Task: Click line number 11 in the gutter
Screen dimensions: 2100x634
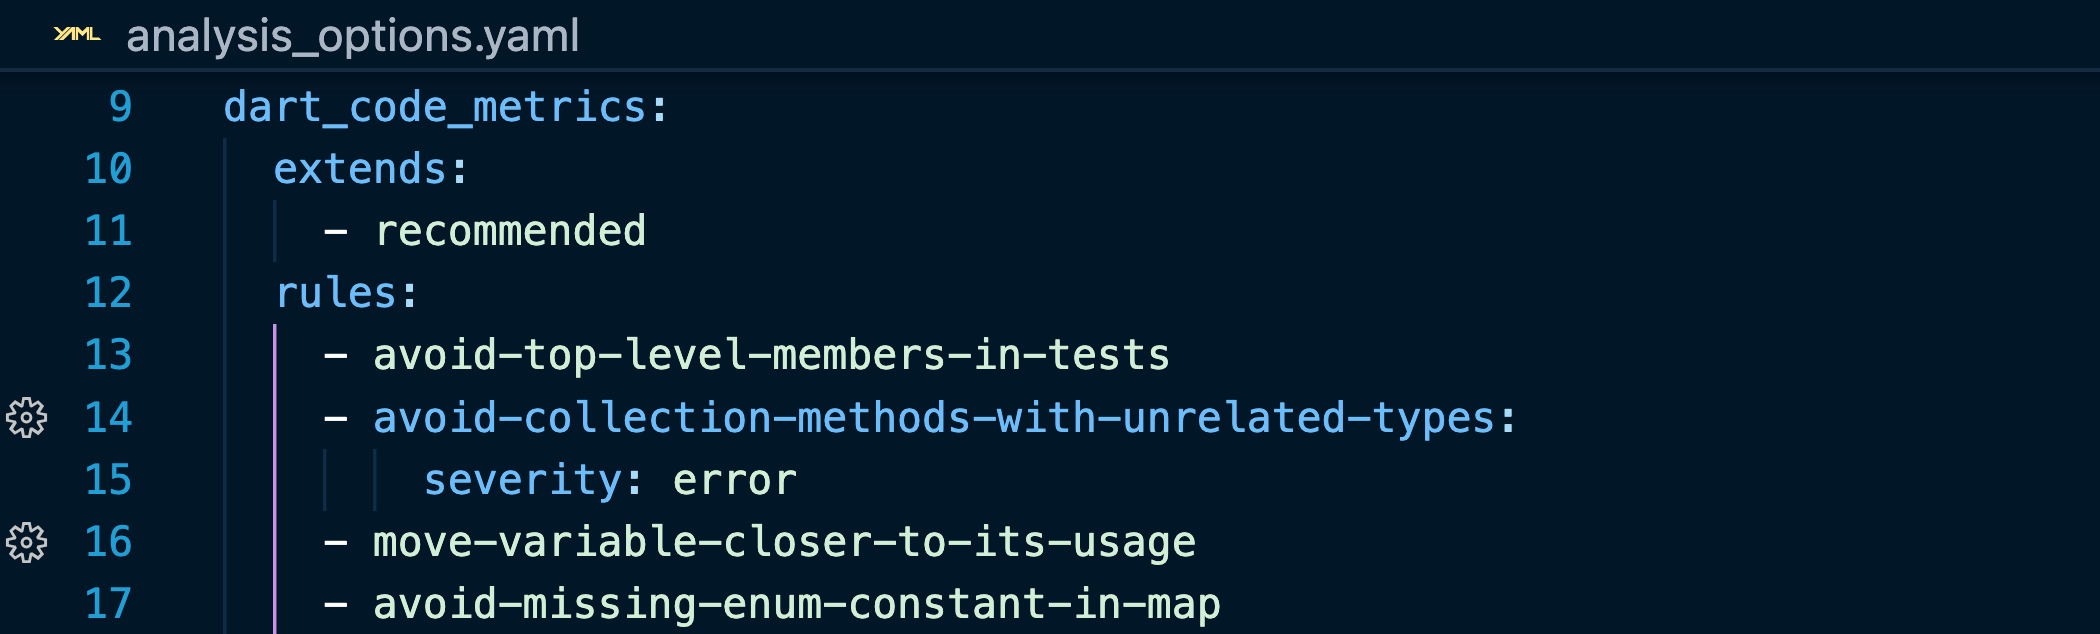Action: pos(108,231)
